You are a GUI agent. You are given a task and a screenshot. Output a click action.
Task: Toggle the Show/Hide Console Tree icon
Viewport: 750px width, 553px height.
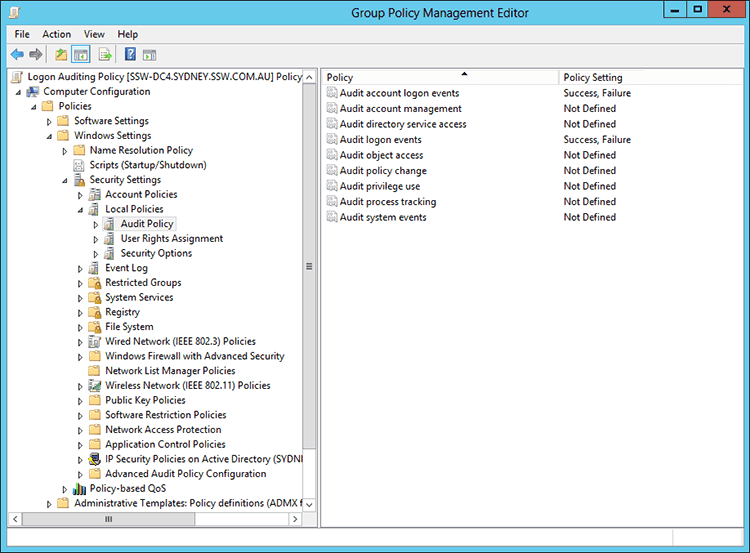tap(81, 54)
